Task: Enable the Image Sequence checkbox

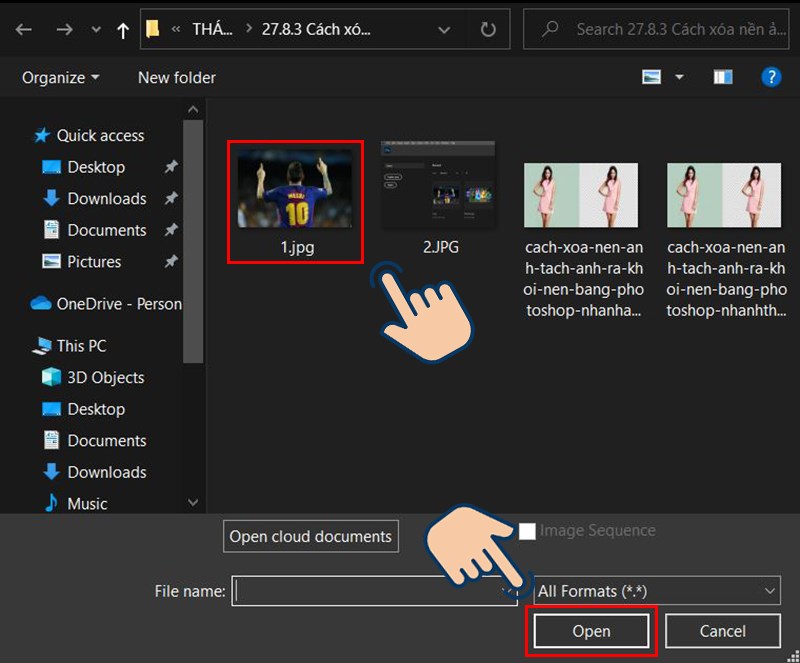Action: pos(527,531)
